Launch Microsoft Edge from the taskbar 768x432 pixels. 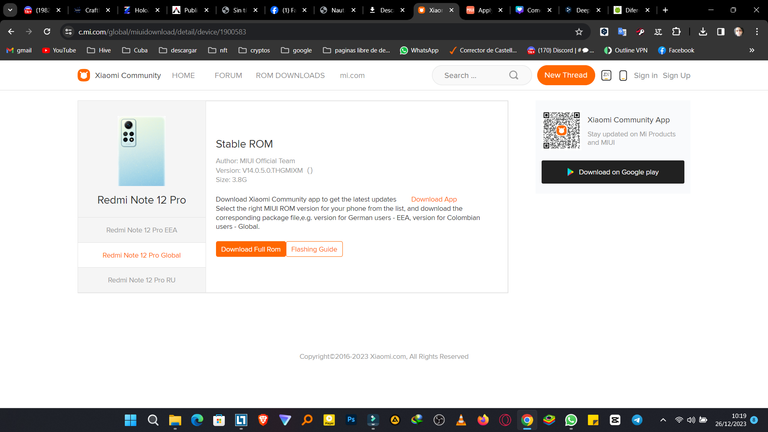(x=197, y=420)
